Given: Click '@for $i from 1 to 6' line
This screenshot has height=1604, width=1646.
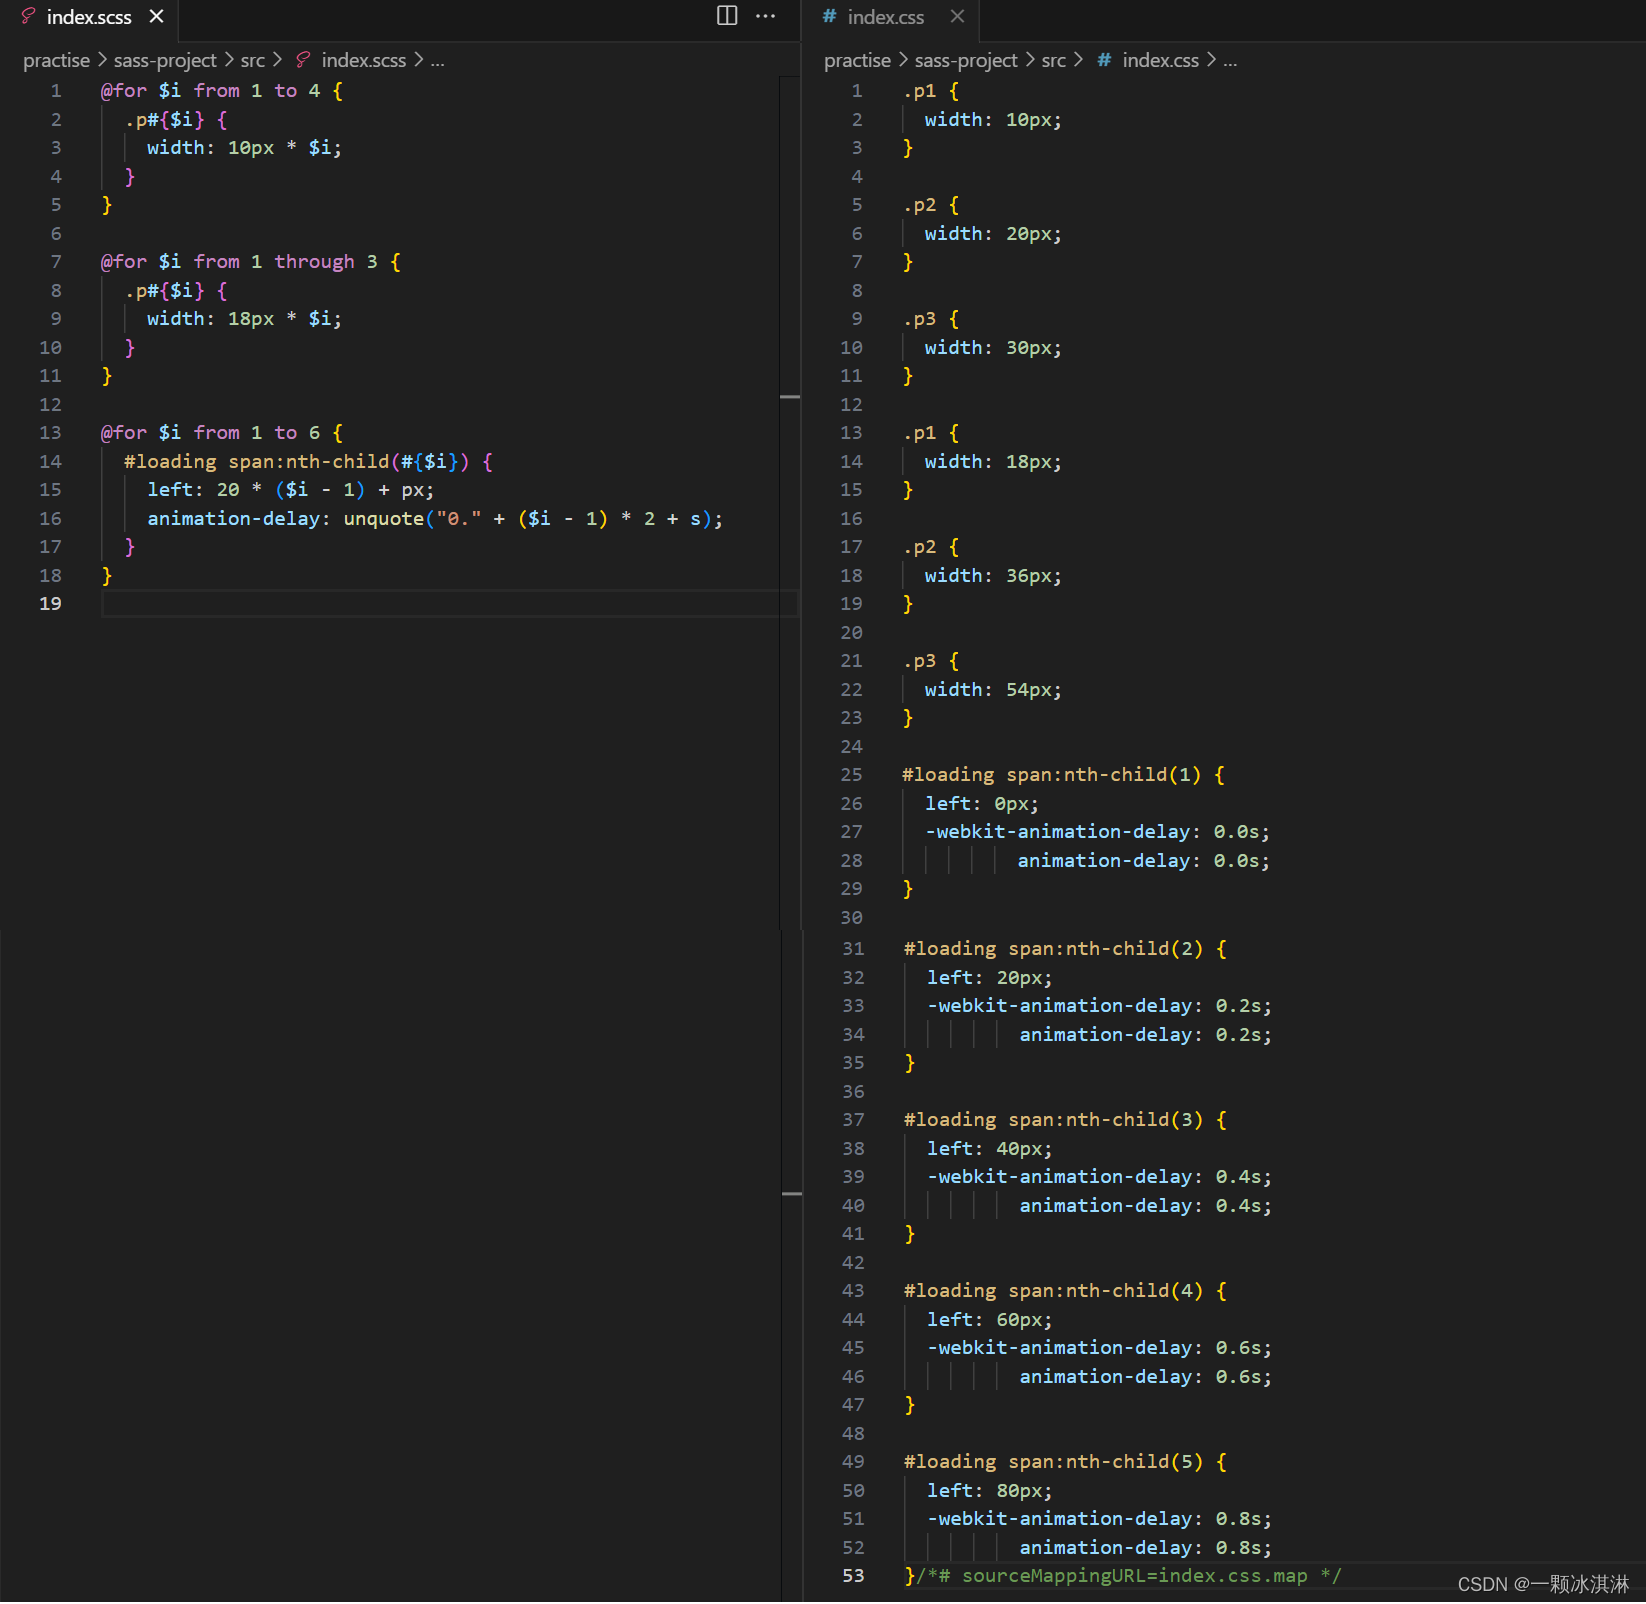Looking at the screenshot, I should point(221,433).
